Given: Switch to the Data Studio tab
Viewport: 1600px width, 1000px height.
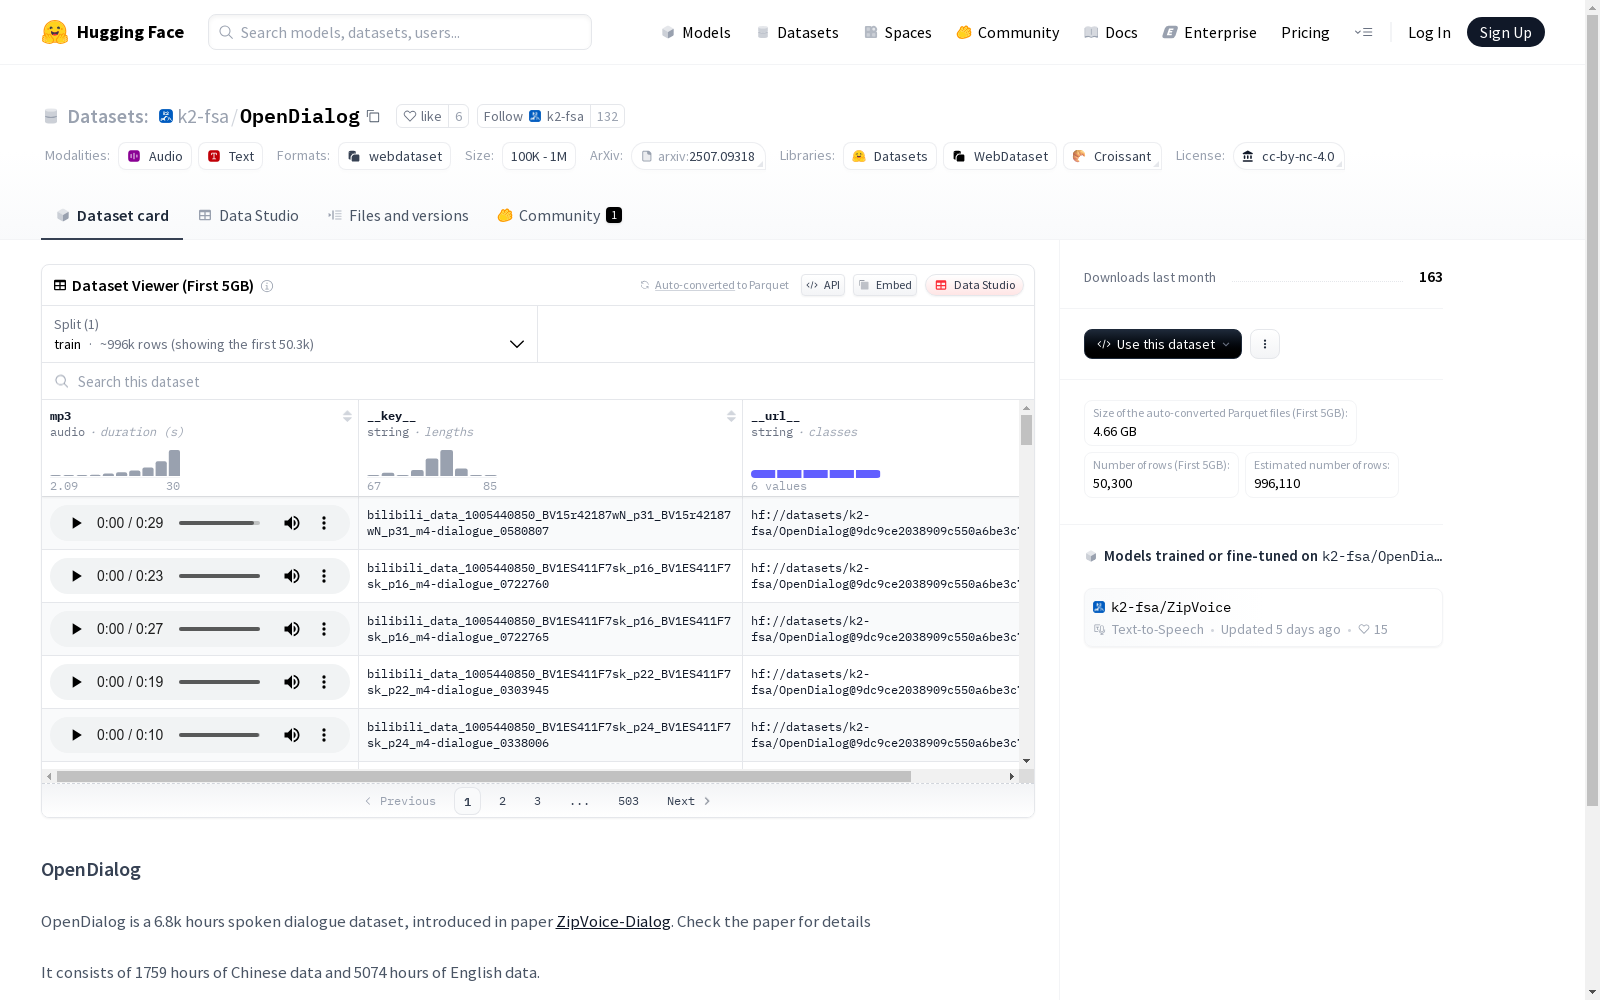Looking at the screenshot, I should pos(248,216).
